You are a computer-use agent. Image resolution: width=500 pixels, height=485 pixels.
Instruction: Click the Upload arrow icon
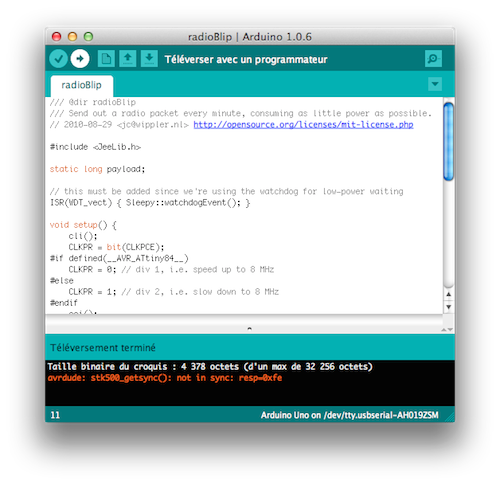coord(80,59)
